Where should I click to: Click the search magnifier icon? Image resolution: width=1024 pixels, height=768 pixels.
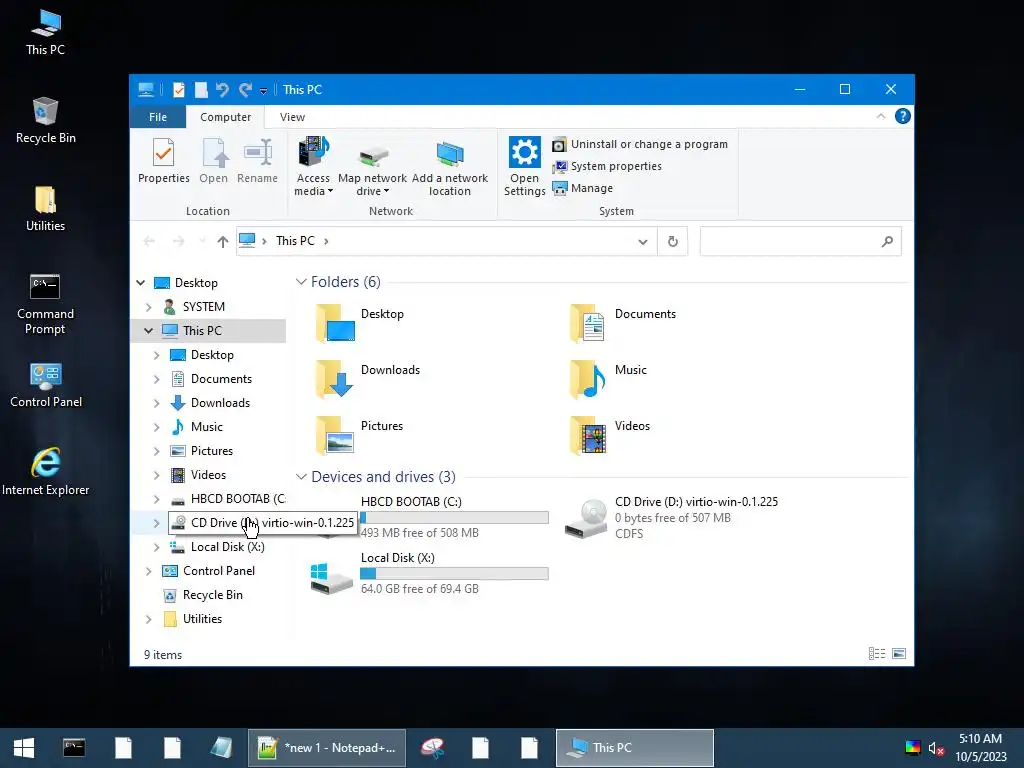[887, 242]
